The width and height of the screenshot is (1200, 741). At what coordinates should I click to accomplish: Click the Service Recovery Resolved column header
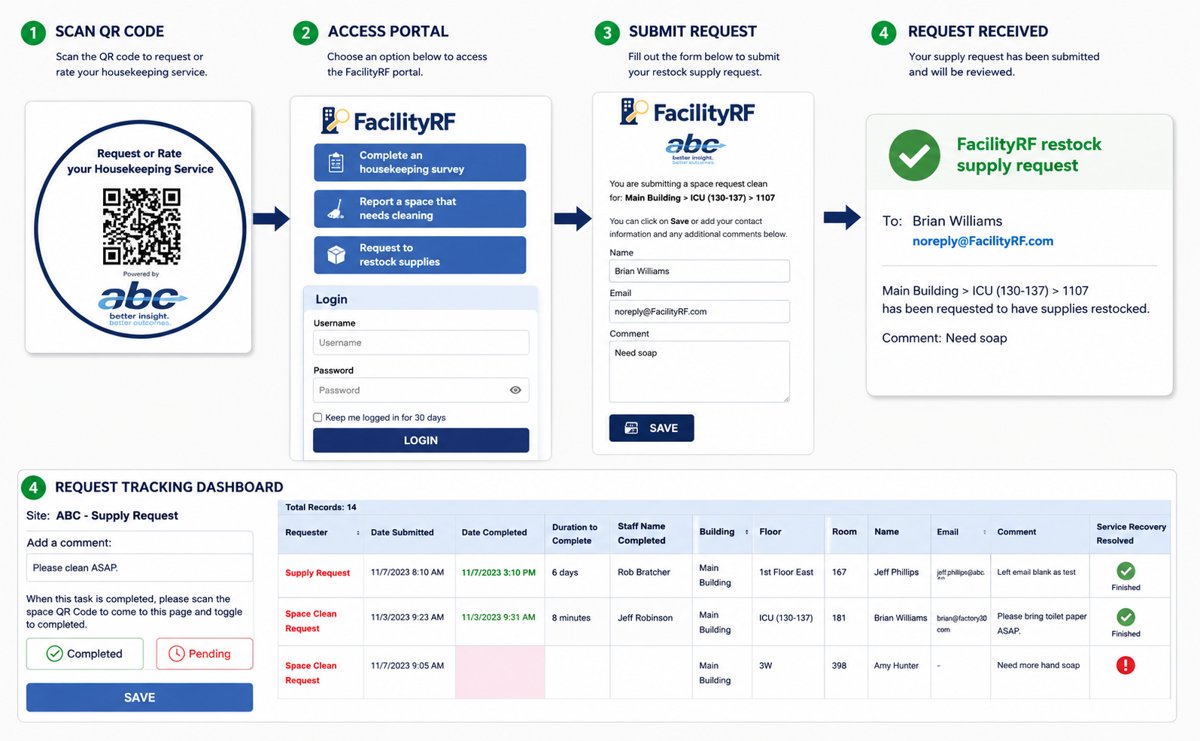(1131, 534)
